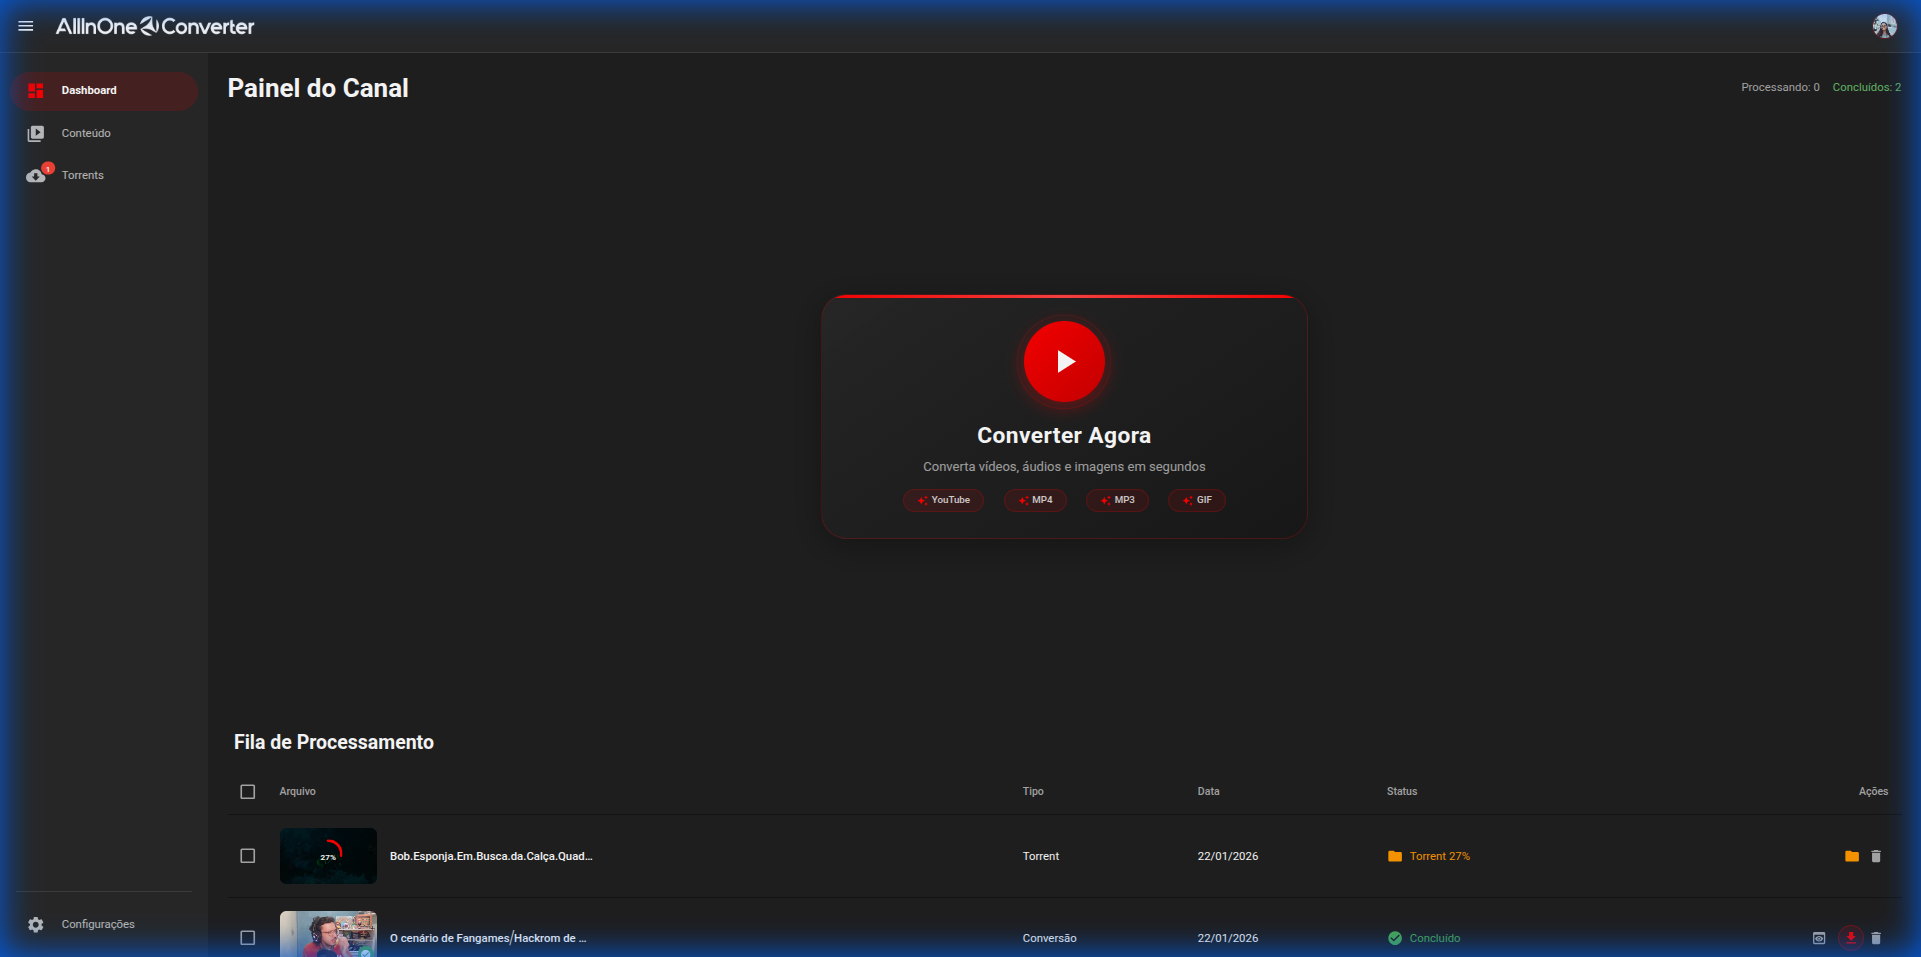Screen dimensions: 1921x957
Task: Open the Conteúdo sidebar section
Action: 86,133
